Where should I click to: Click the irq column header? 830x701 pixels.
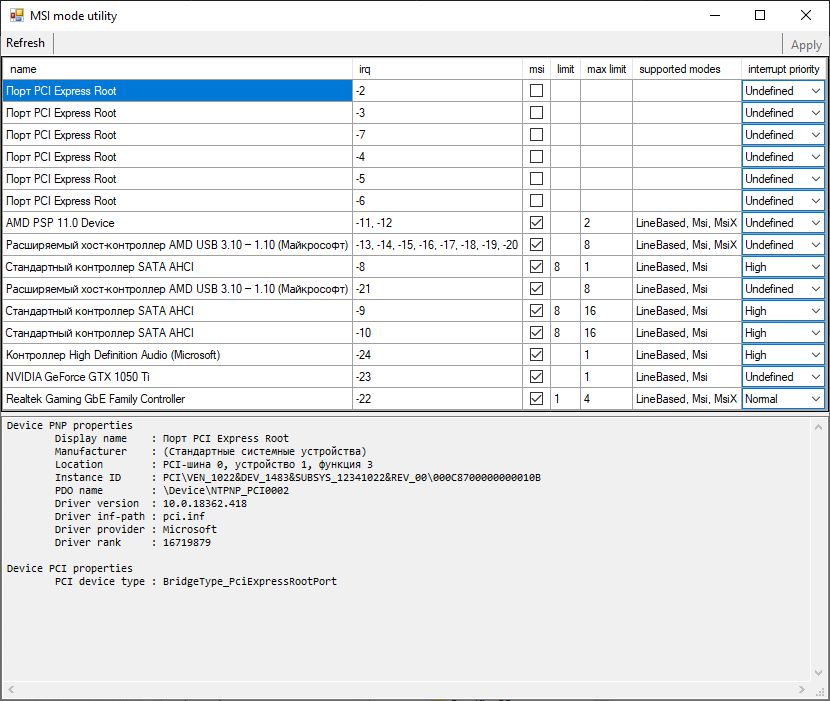pos(437,69)
